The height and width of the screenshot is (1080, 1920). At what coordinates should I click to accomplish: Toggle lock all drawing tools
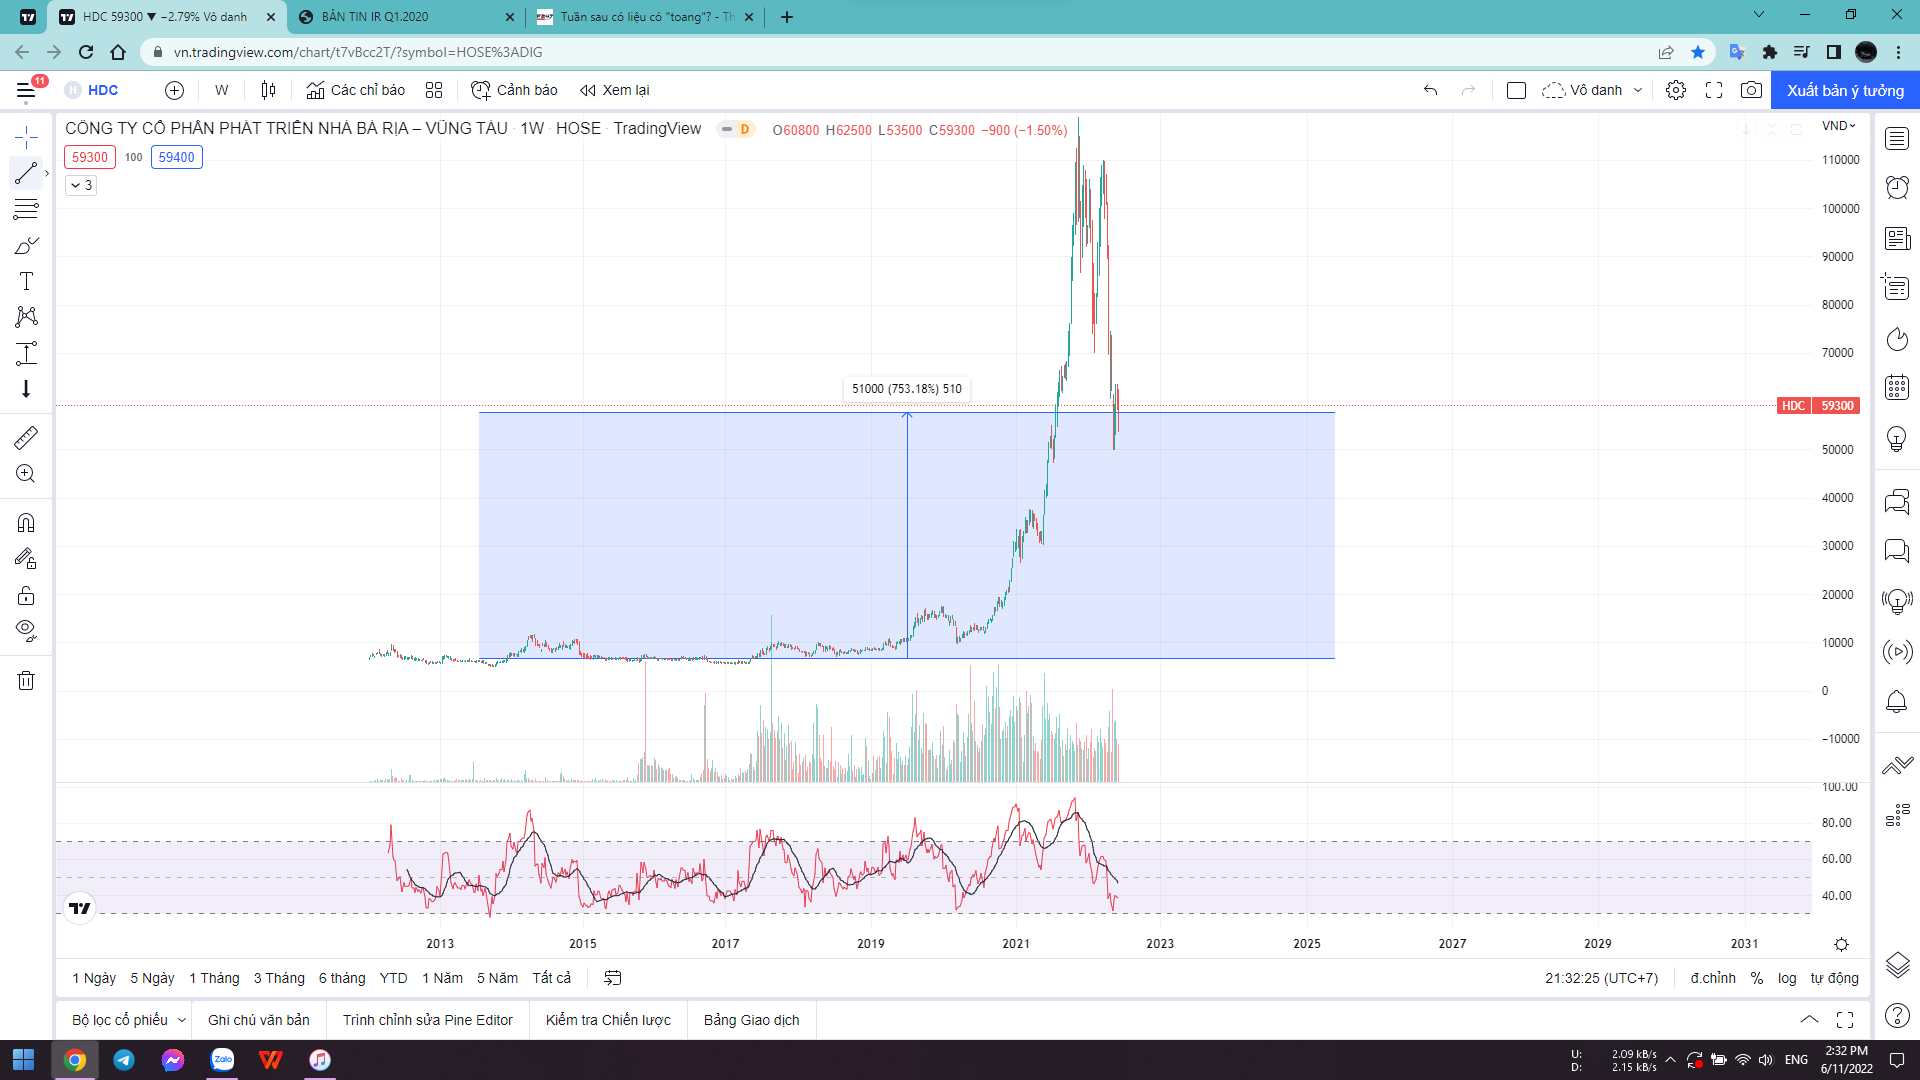26,596
